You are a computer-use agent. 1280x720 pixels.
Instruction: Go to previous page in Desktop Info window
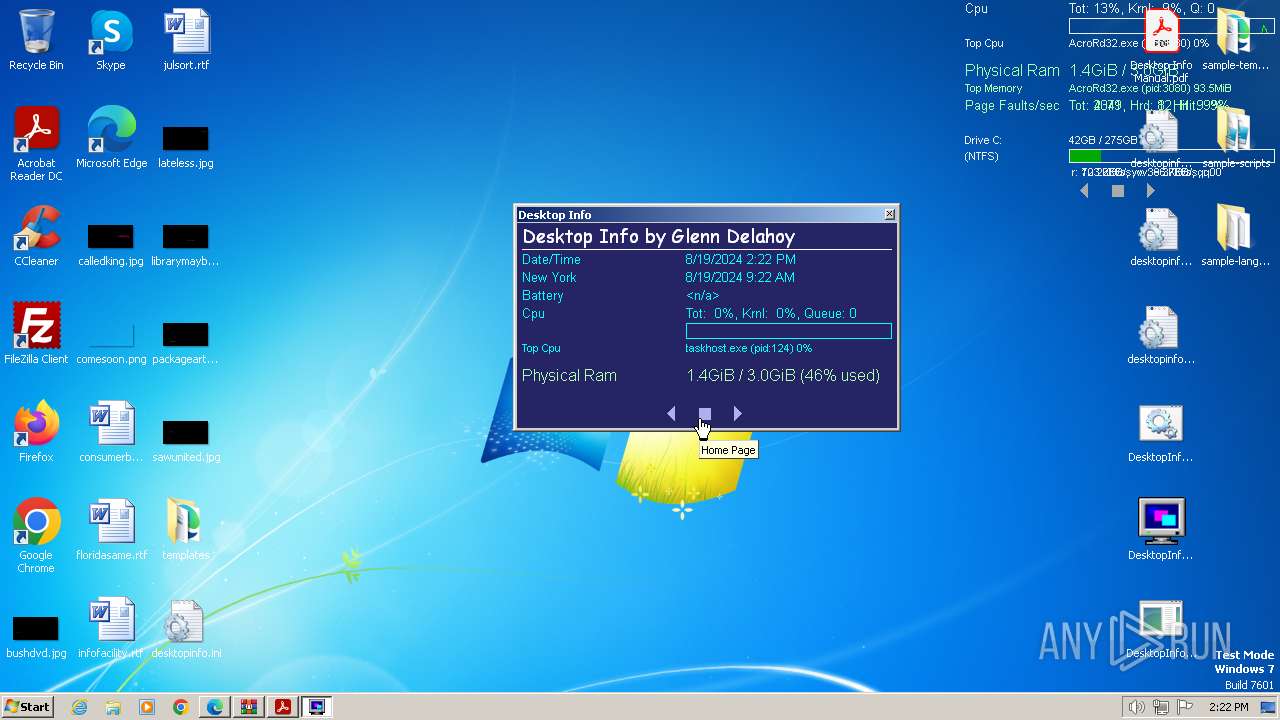[671, 413]
